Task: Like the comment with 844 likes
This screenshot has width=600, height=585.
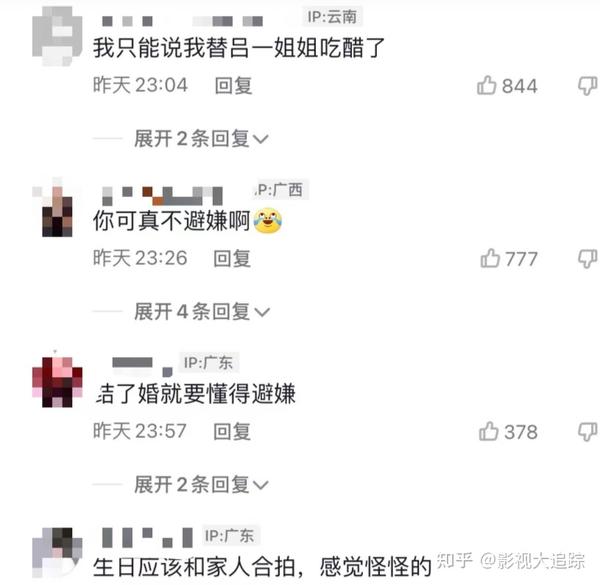Action: coord(486,85)
